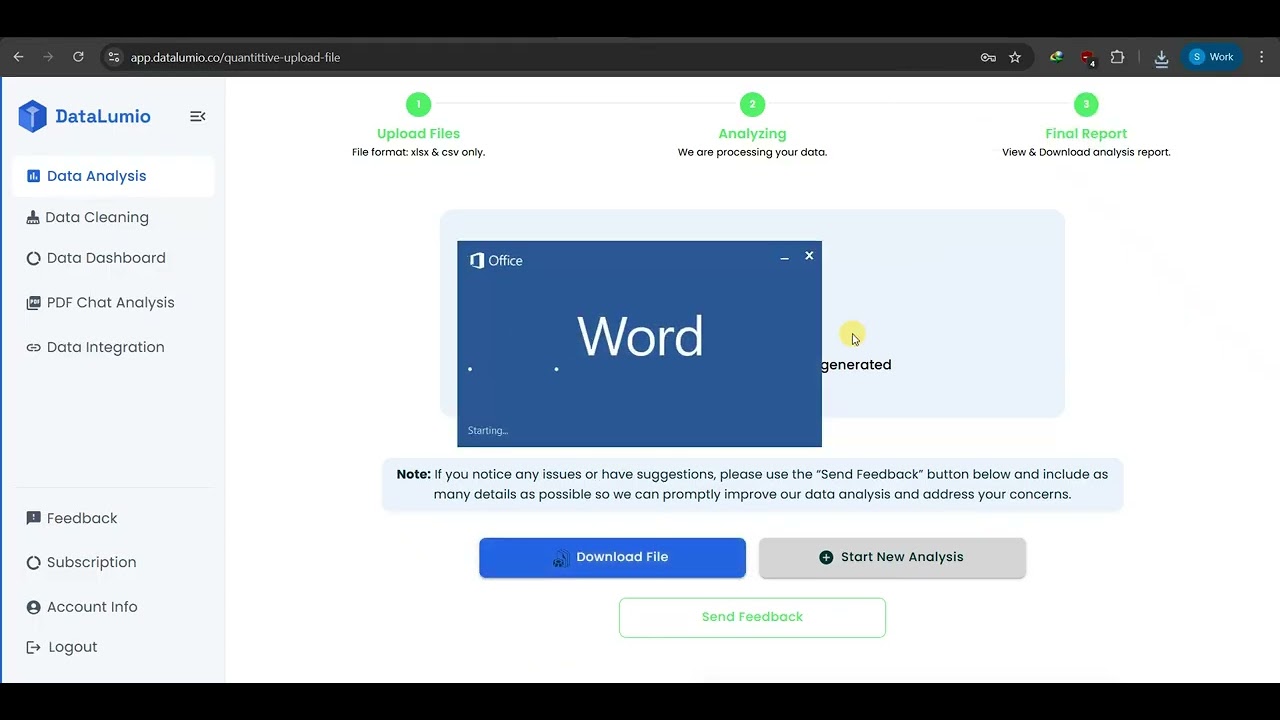The width and height of the screenshot is (1280, 720).
Task: Close the Word splash screen
Action: [x=809, y=256]
